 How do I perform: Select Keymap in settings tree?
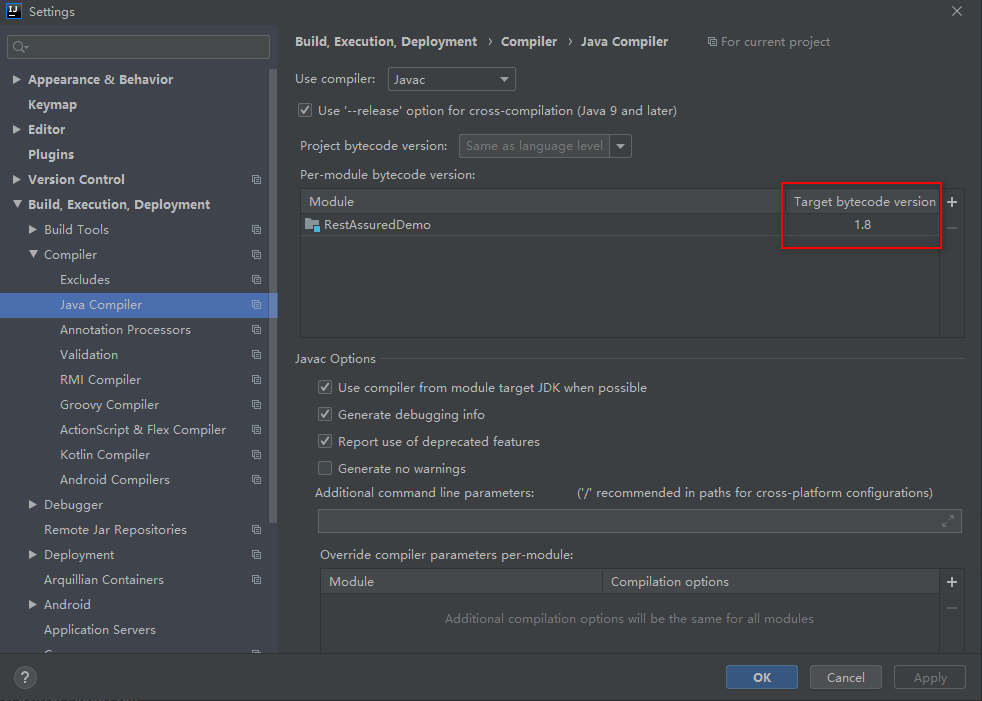click(x=53, y=105)
